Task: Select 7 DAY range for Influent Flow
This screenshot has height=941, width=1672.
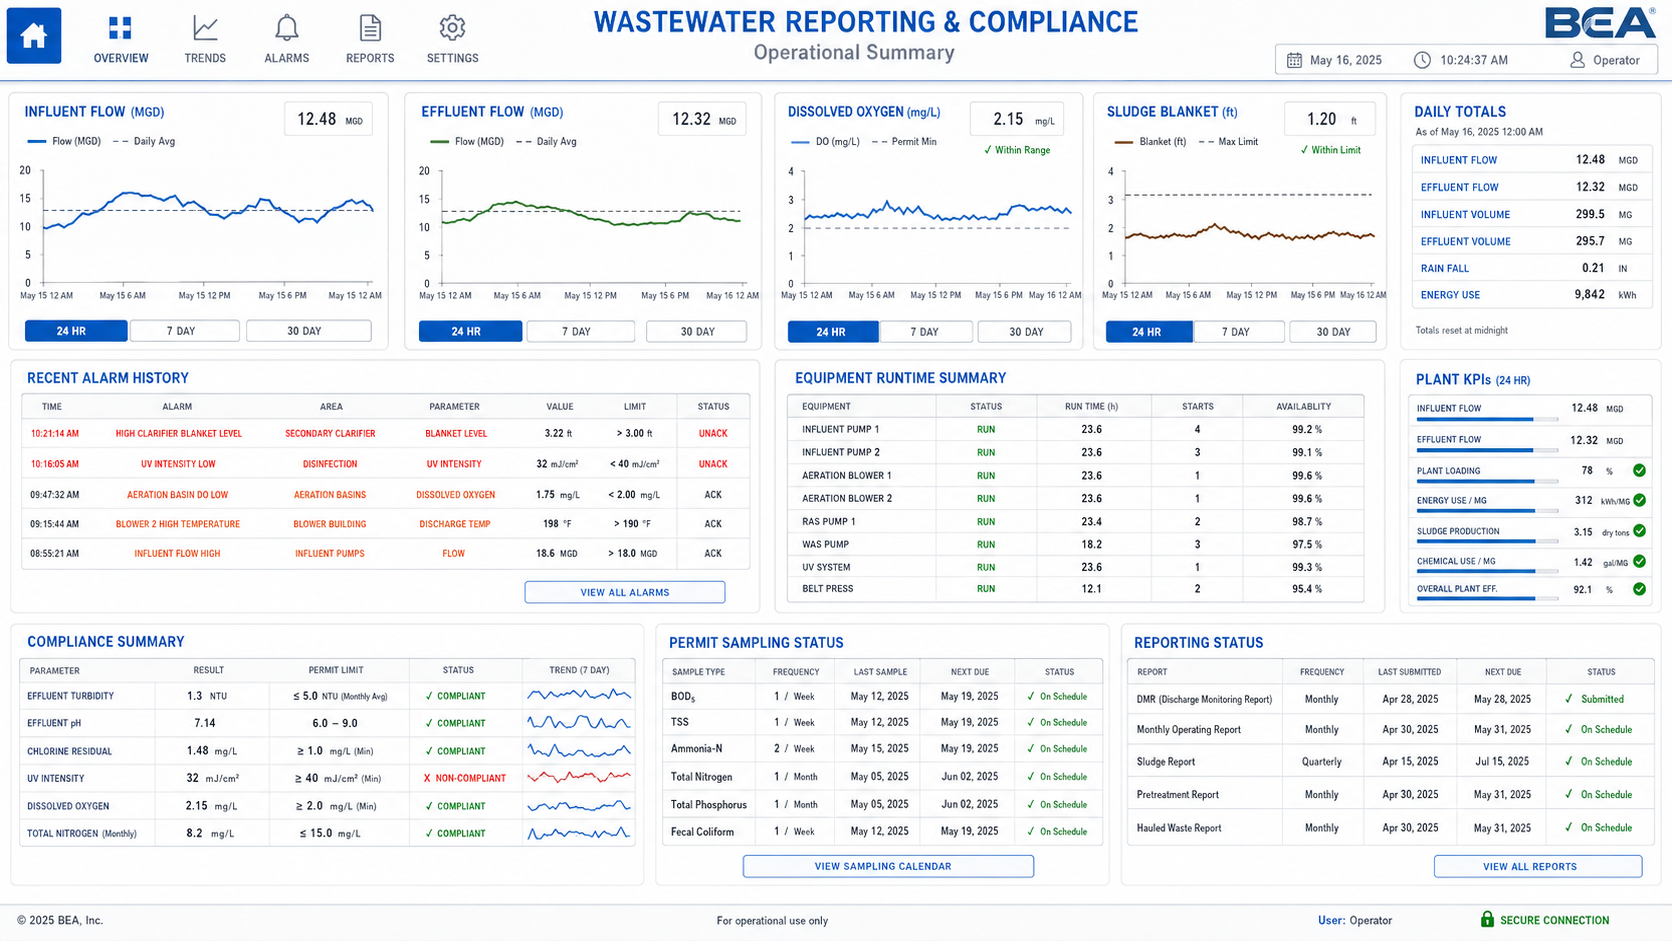Action: [184, 331]
